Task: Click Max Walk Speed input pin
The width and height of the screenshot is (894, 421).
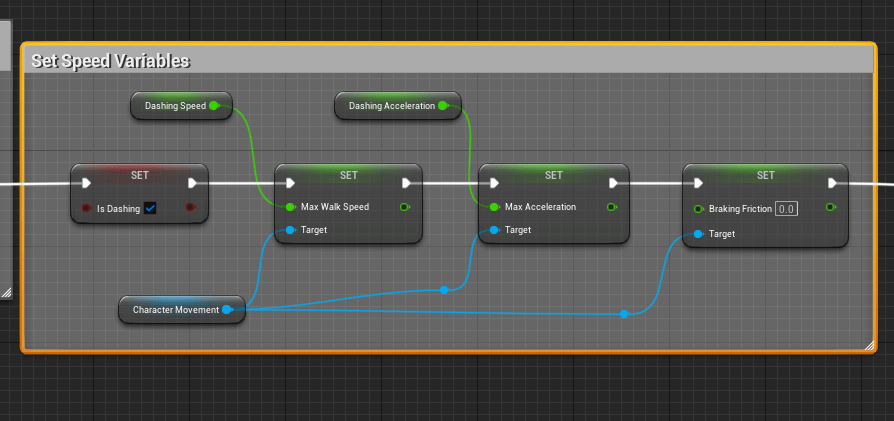Action: click(x=290, y=208)
